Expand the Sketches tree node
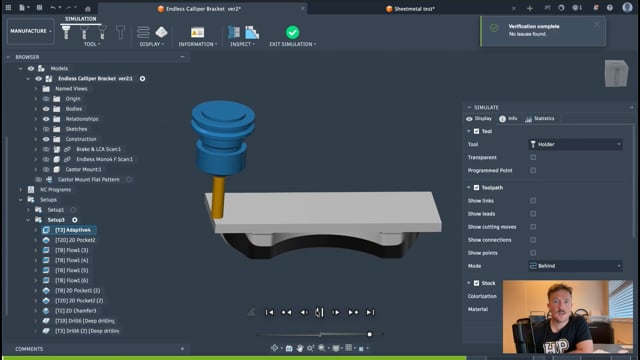640x360 pixels. tap(36, 129)
